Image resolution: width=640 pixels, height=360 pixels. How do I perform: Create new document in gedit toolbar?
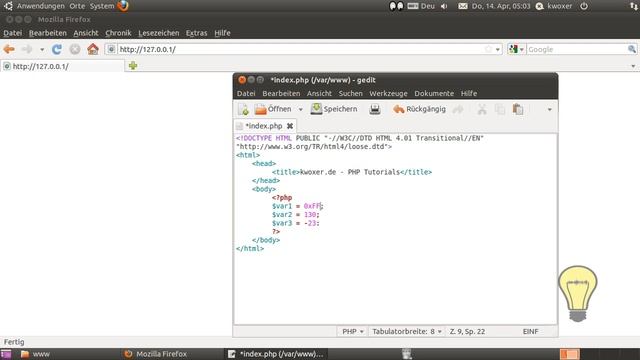click(243, 109)
